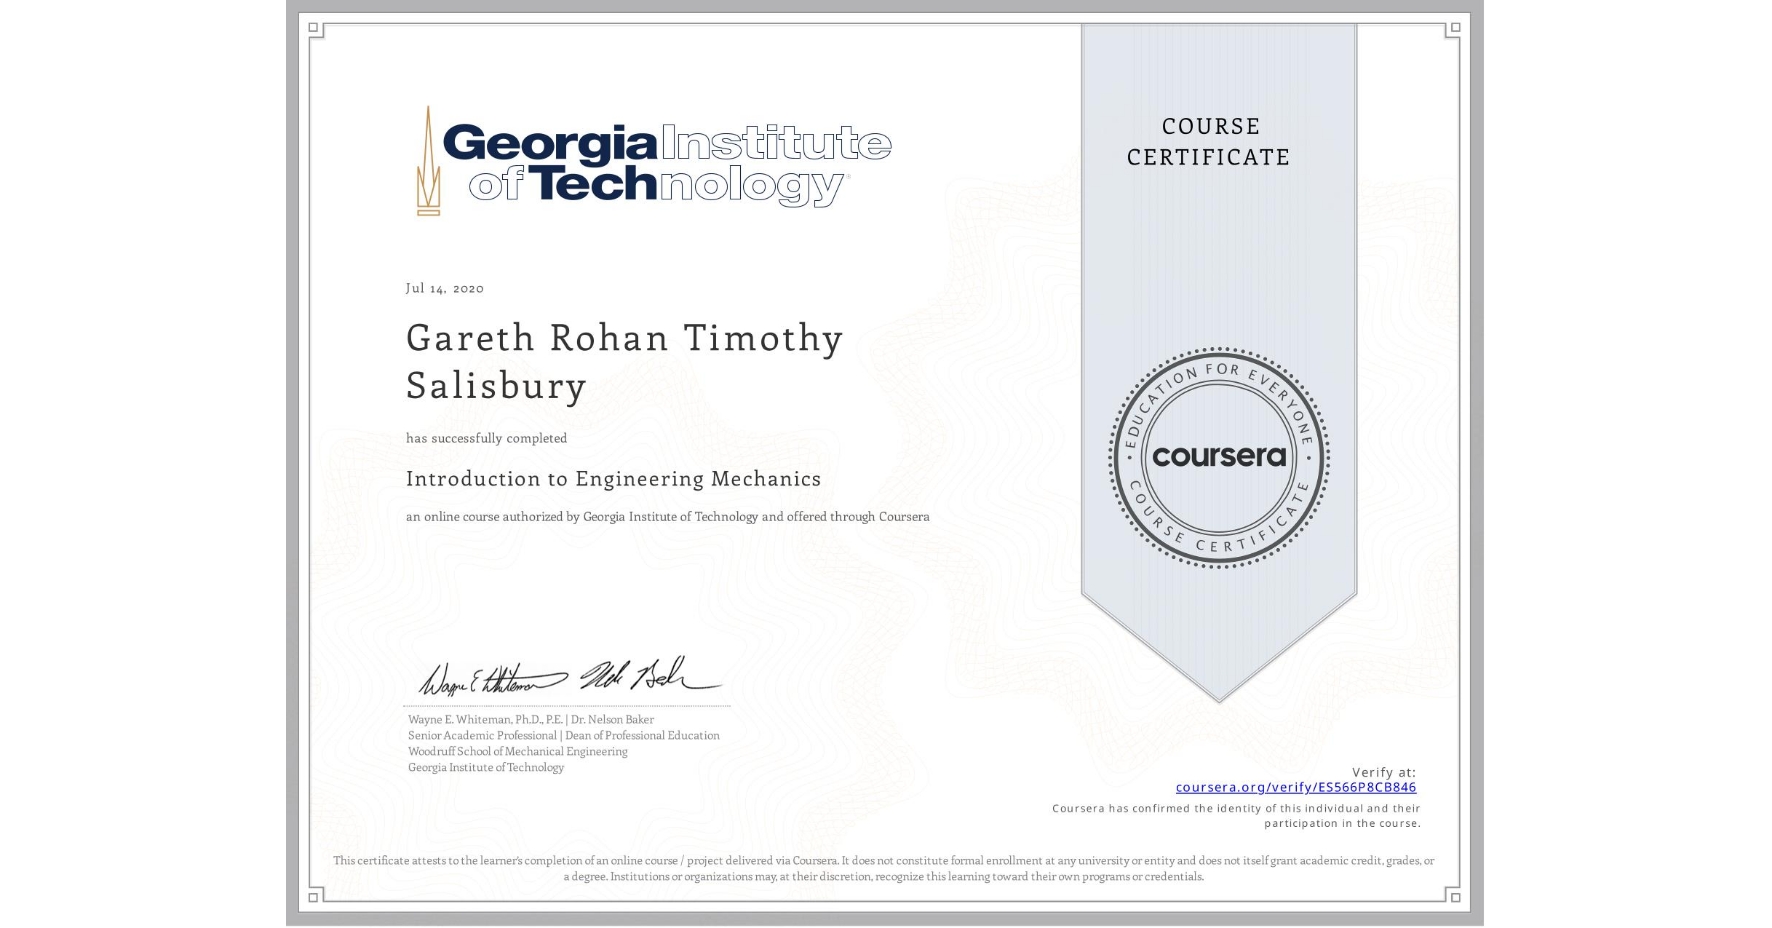
Task: Click the Jul 14, 2020 date text
Action: pyautogui.click(x=443, y=288)
